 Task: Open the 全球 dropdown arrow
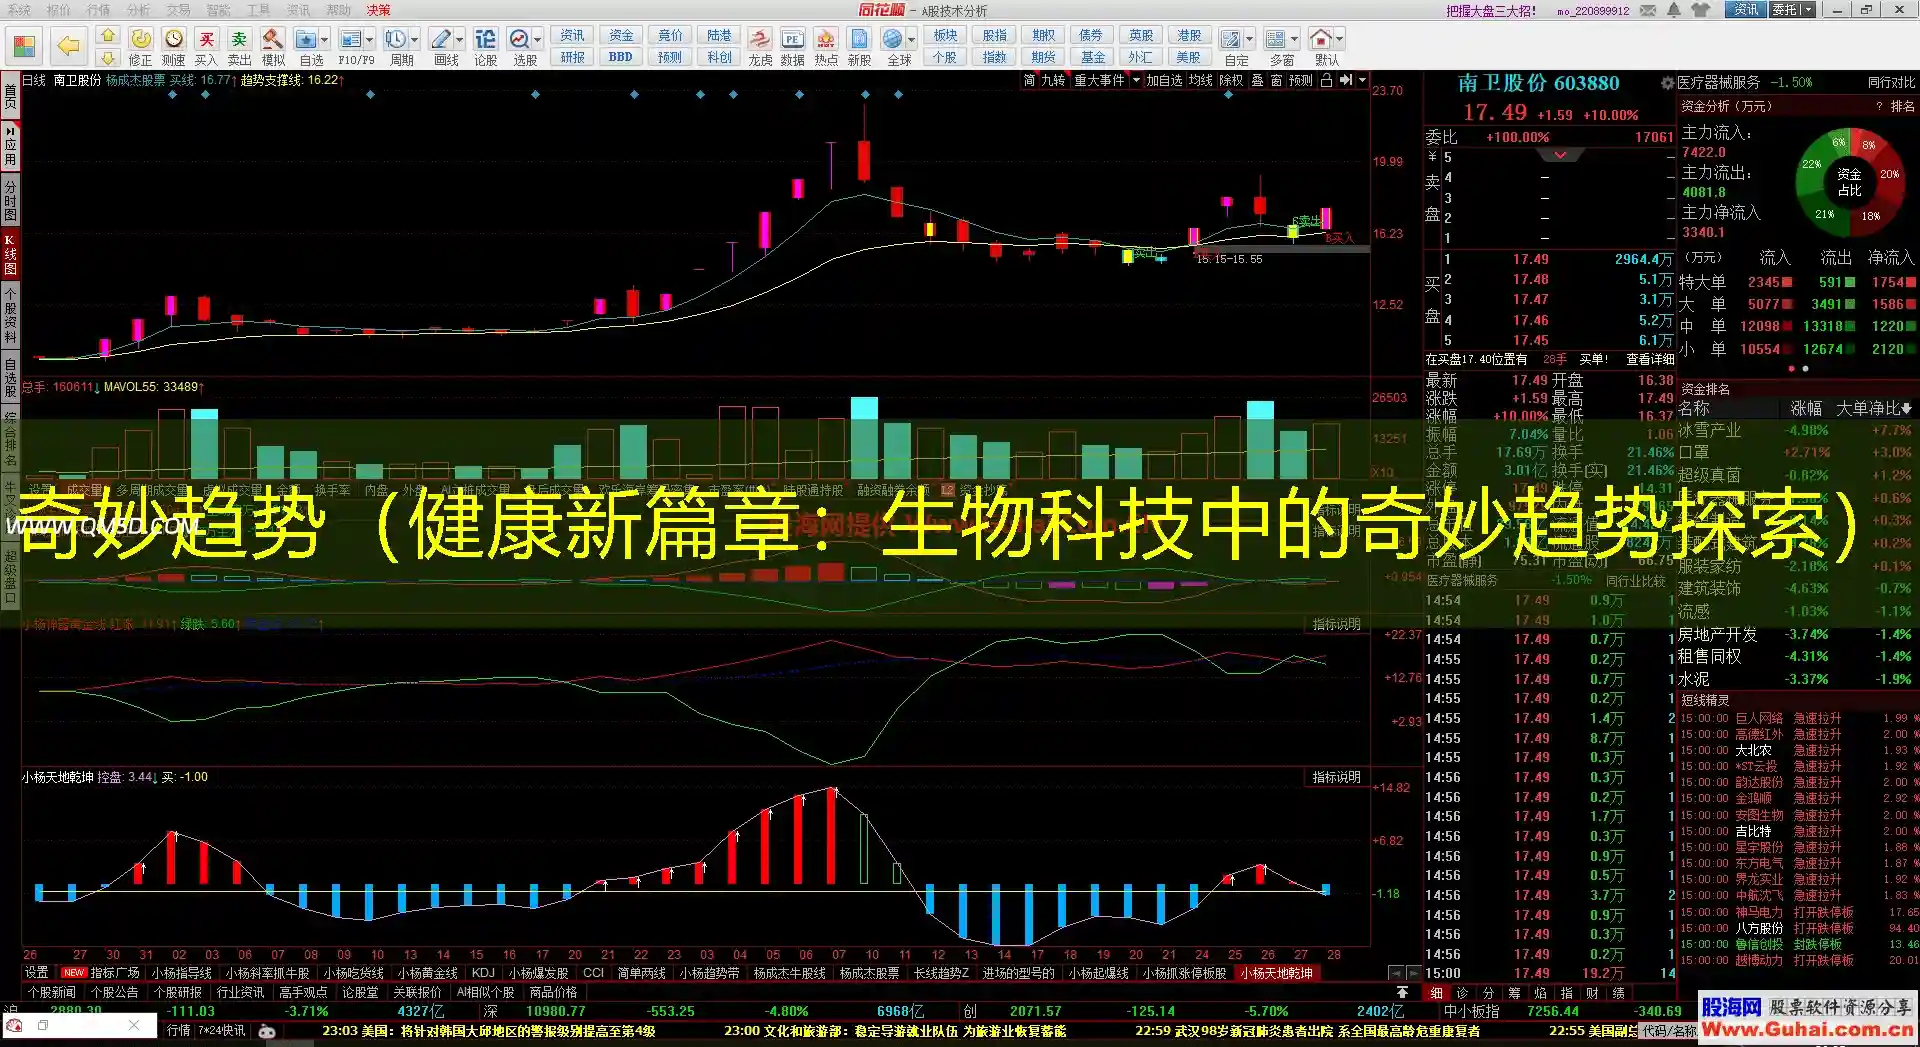(x=911, y=40)
